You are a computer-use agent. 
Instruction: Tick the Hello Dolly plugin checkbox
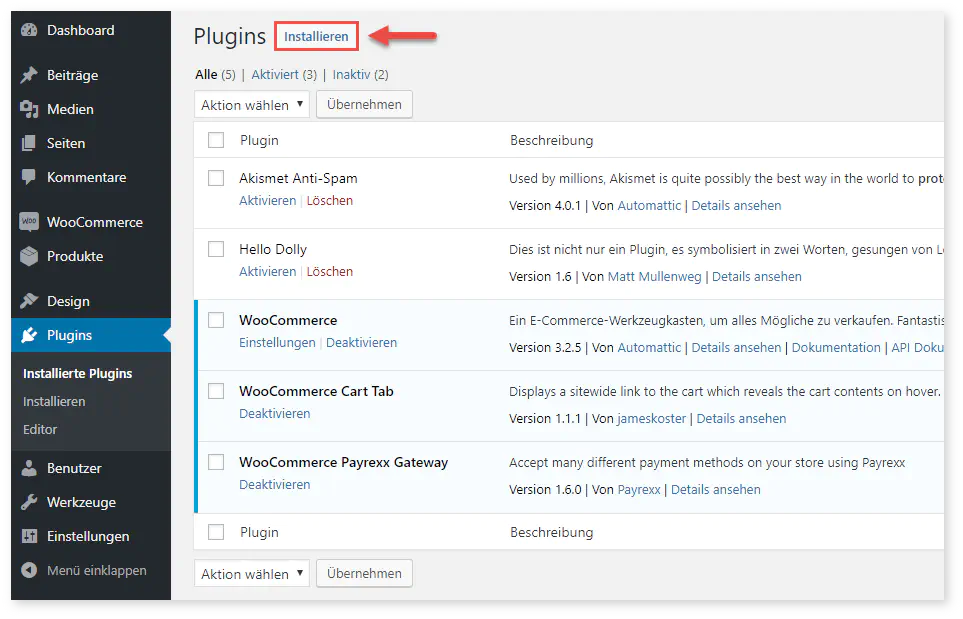point(216,249)
